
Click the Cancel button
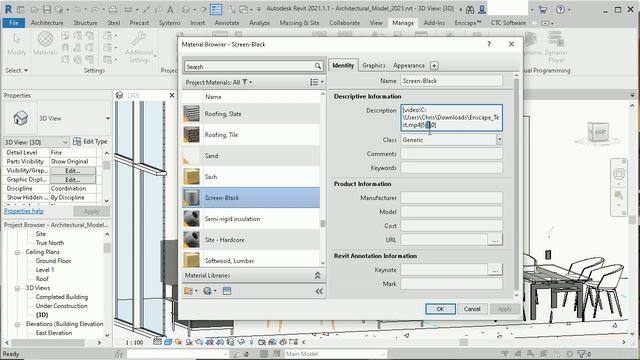coord(472,309)
